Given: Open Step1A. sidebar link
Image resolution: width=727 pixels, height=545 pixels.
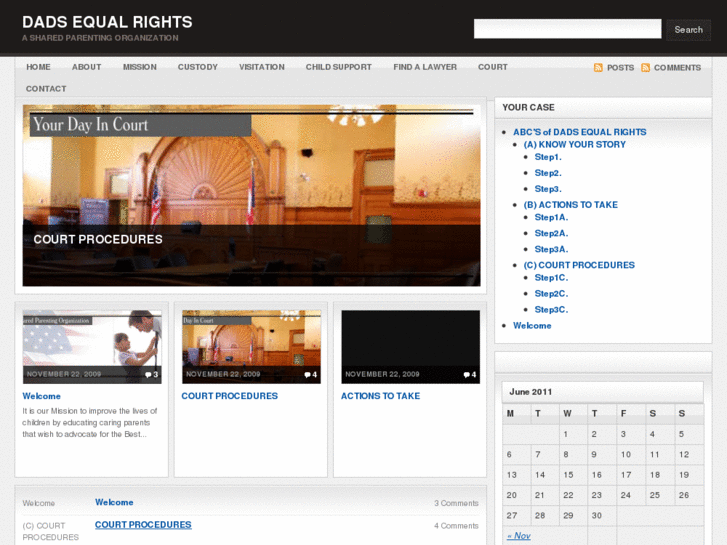Looking at the screenshot, I should [x=551, y=218].
